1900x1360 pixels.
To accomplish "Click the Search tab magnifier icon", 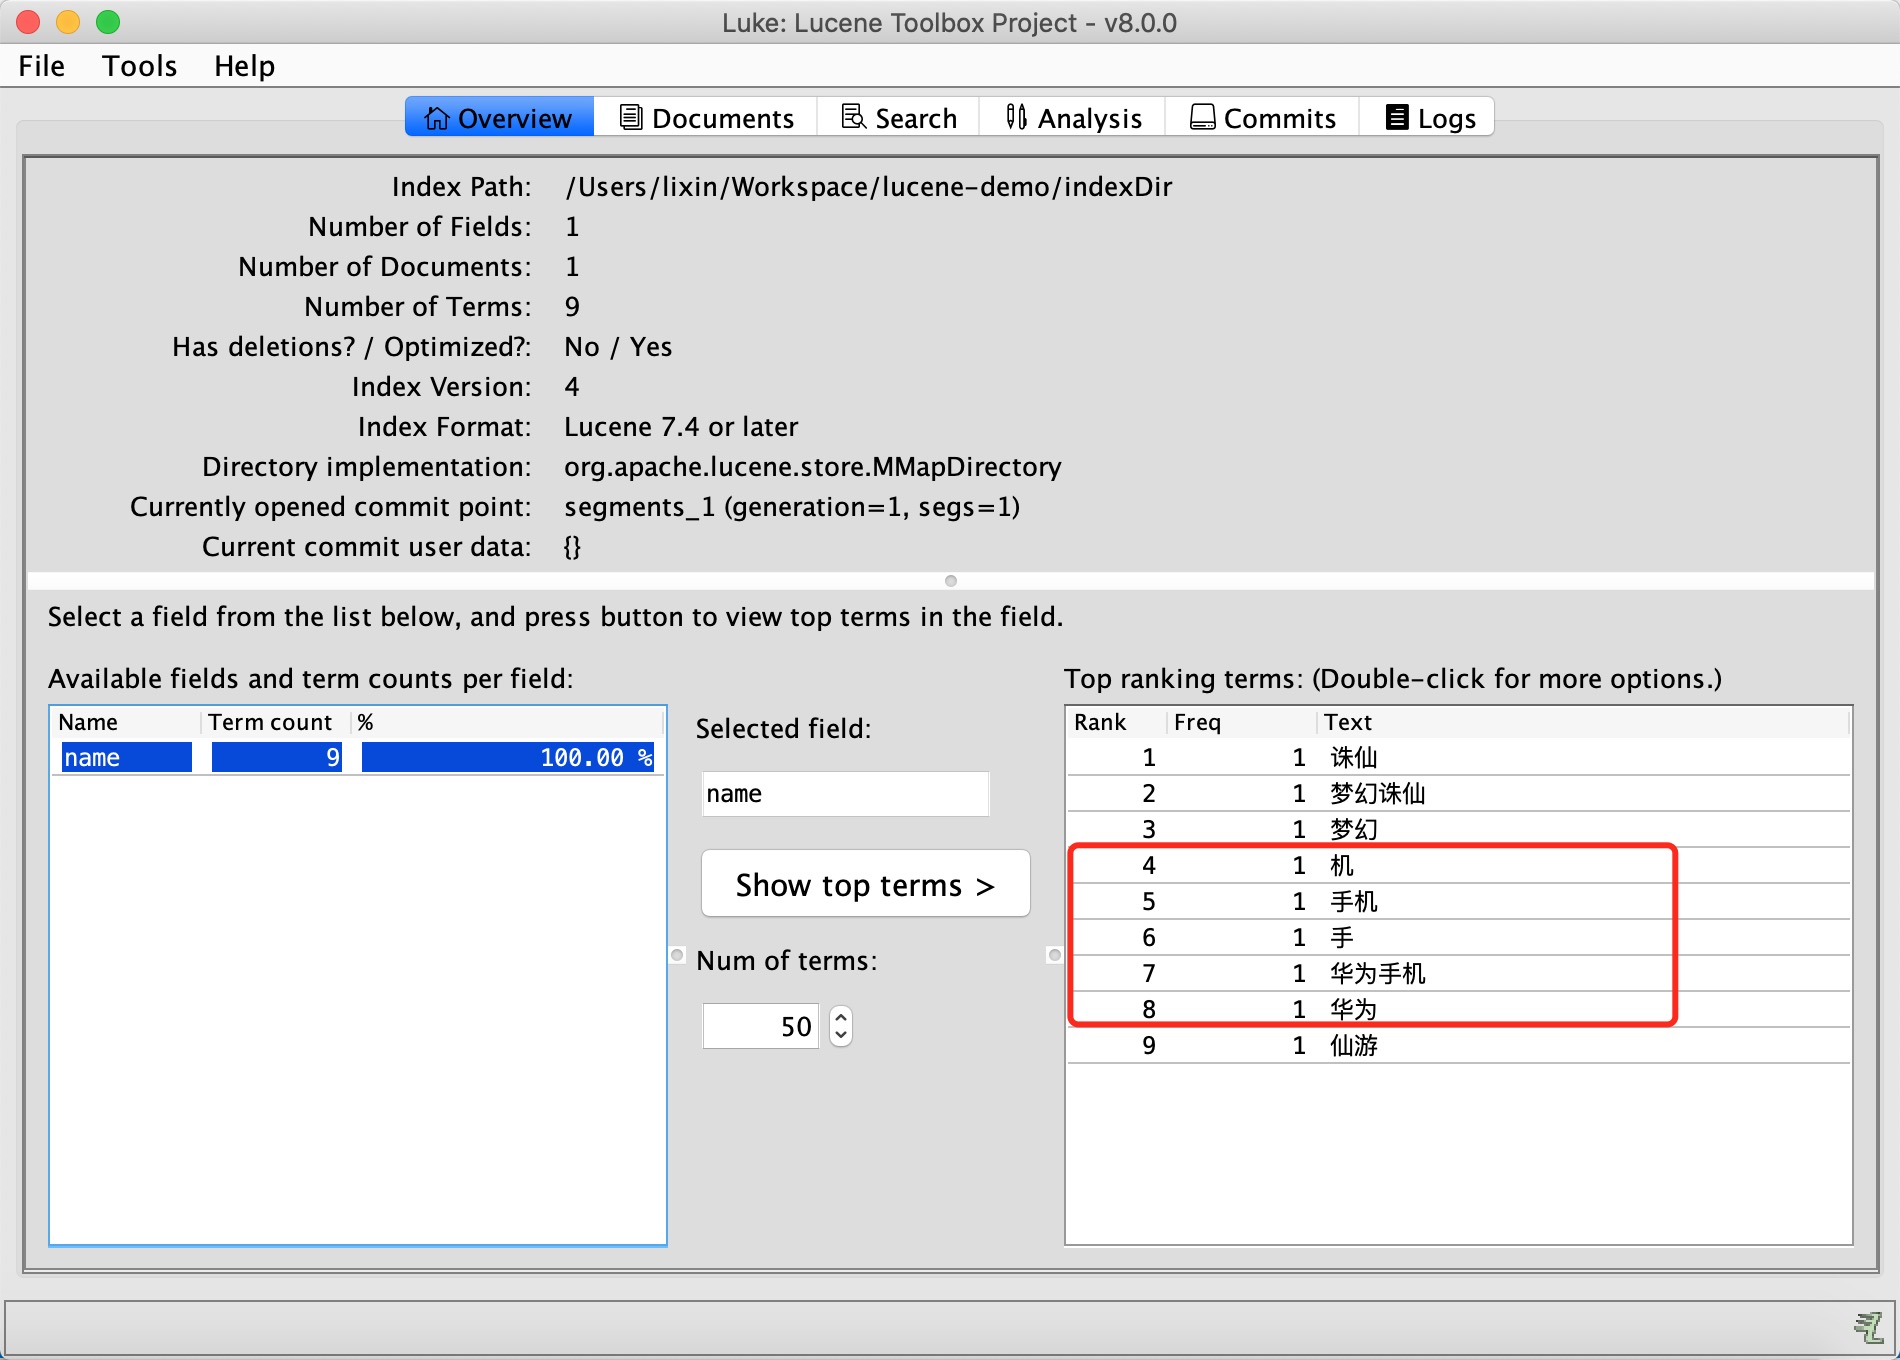I will click(853, 117).
